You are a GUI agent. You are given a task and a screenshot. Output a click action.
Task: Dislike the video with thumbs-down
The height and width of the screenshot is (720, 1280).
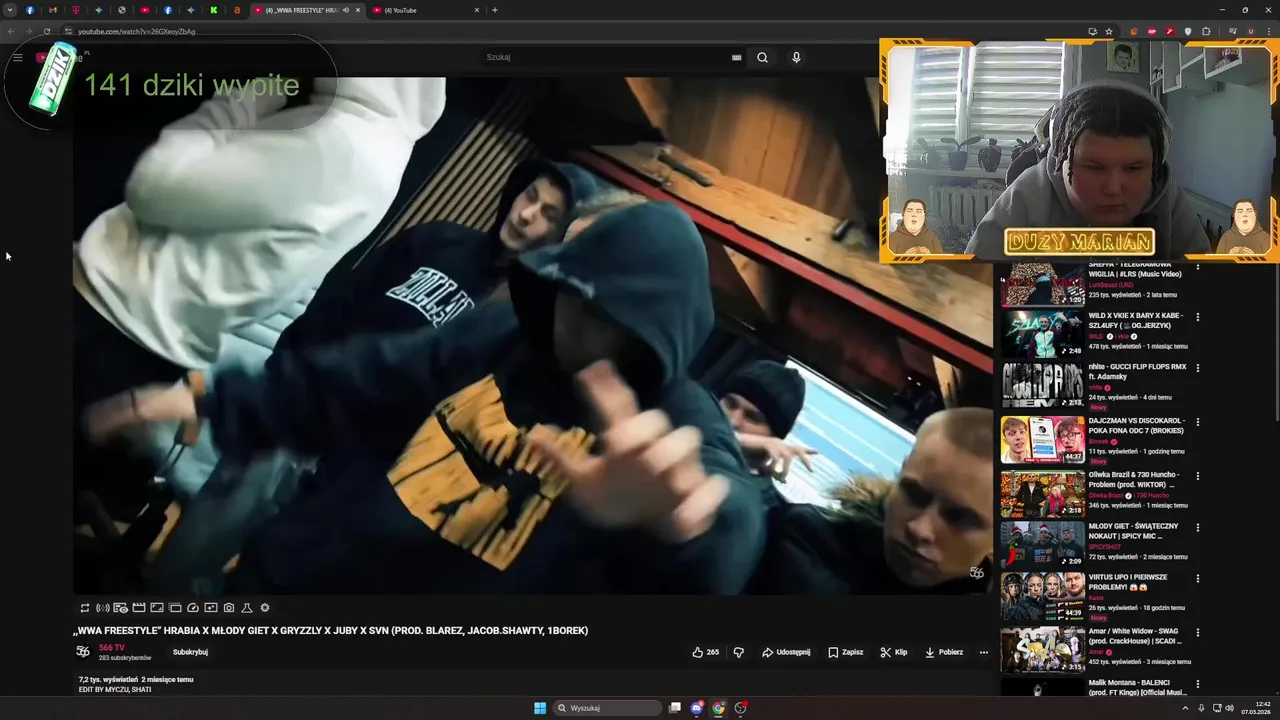click(739, 652)
